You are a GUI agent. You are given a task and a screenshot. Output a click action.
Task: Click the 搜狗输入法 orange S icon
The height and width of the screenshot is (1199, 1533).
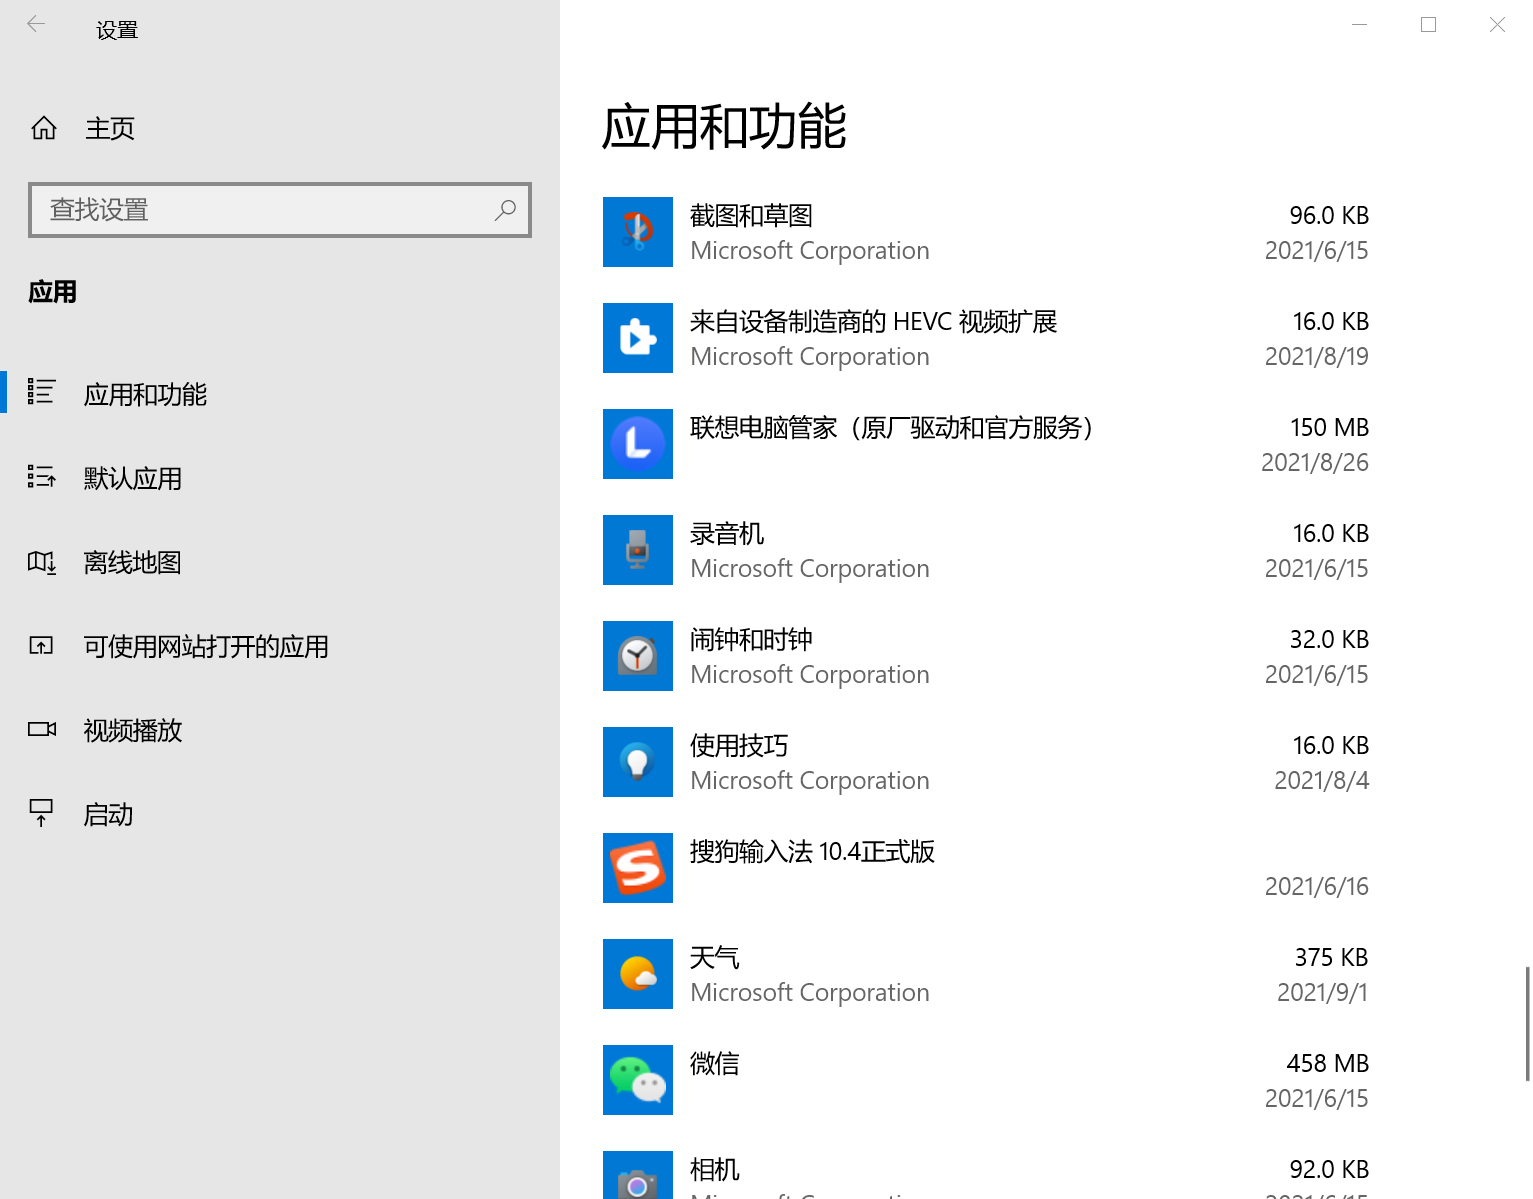[637, 868]
